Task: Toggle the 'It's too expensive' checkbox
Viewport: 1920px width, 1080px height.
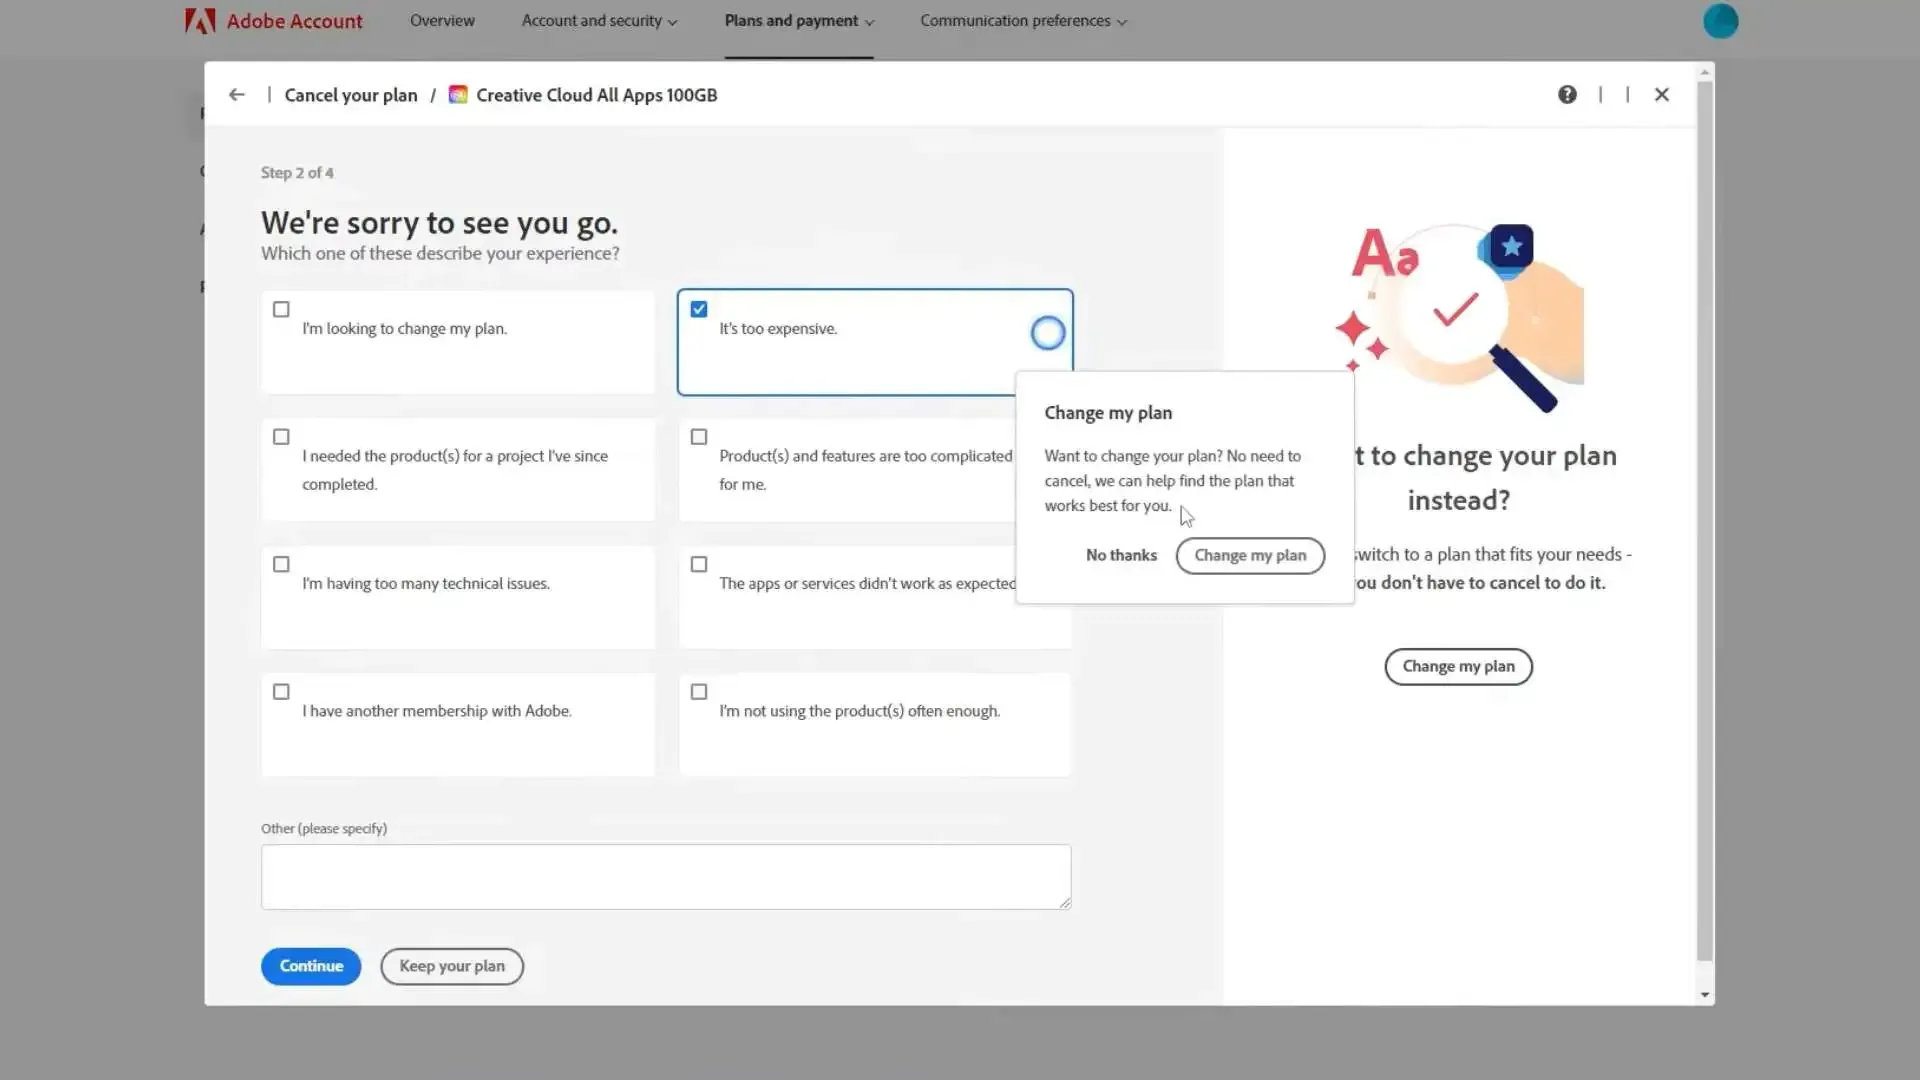Action: (699, 309)
